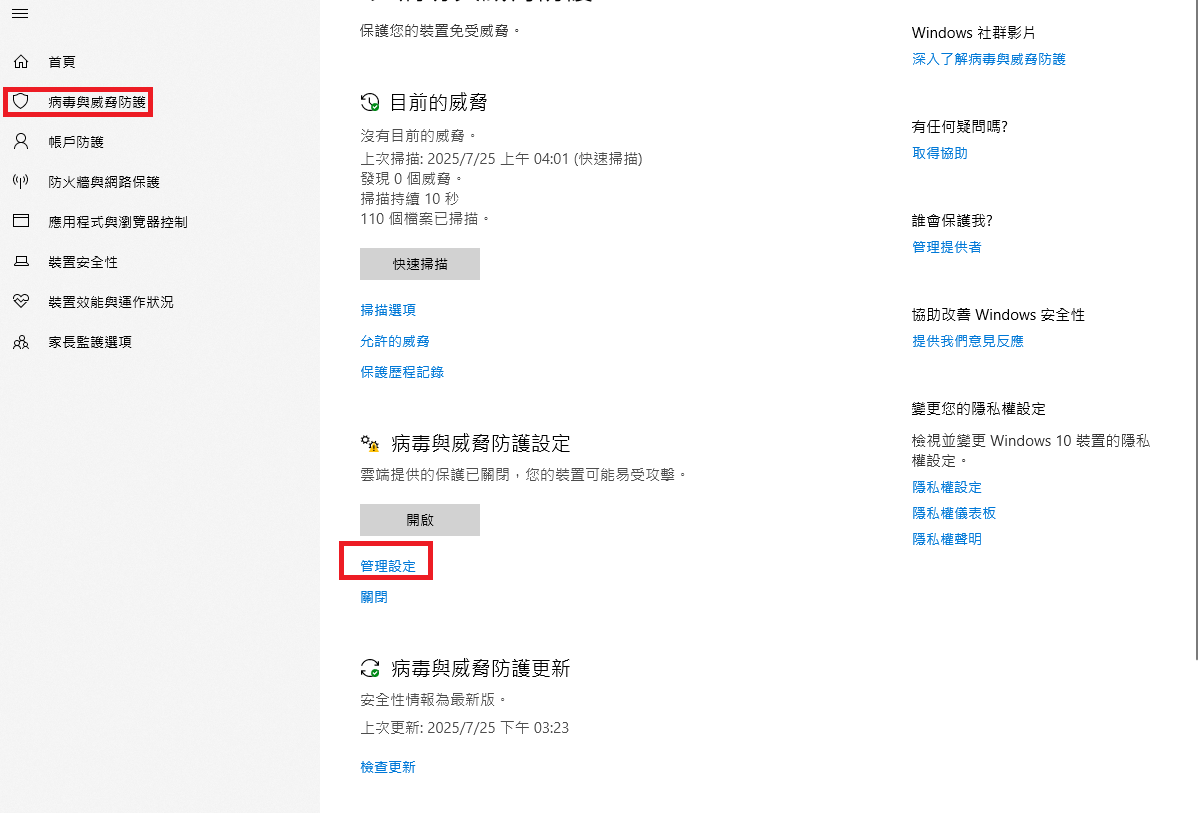Viewport: 1198px width, 813px height.
Task: Go to 帳戶防護 section
Action: (76, 142)
